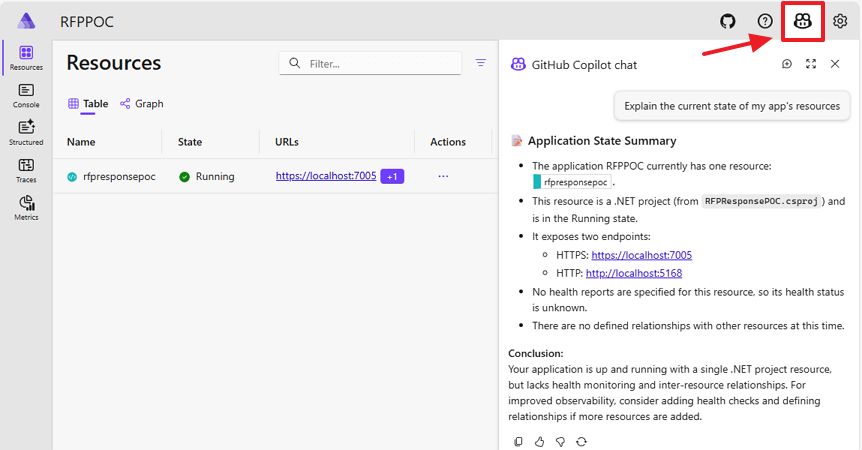Image resolution: width=862 pixels, height=450 pixels.
Task: Toggle the GitHub Copilot chat header button
Action: click(803, 21)
